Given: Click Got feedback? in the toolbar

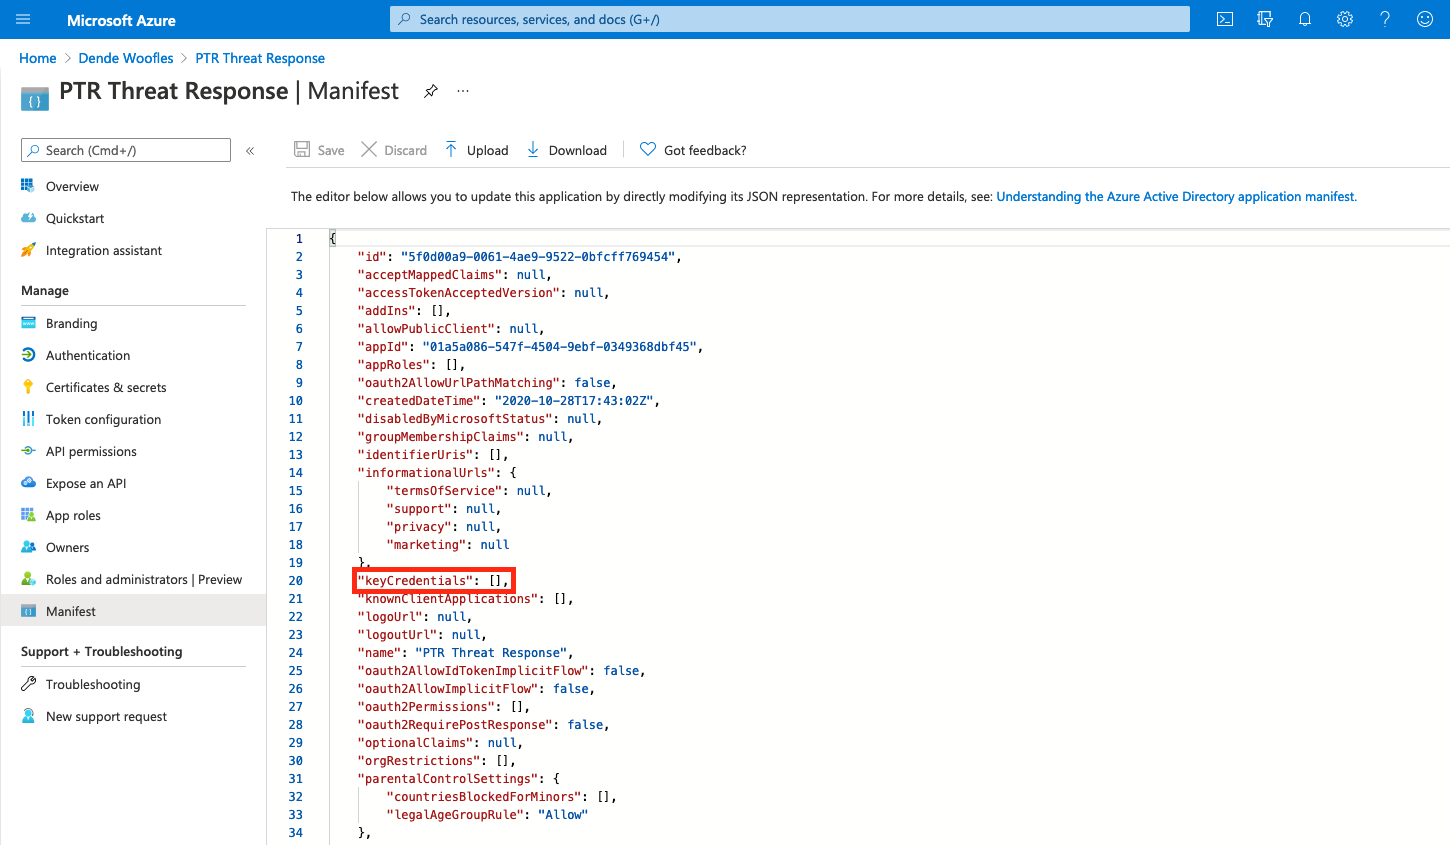Looking at the screenshot, I should [693, 150].
